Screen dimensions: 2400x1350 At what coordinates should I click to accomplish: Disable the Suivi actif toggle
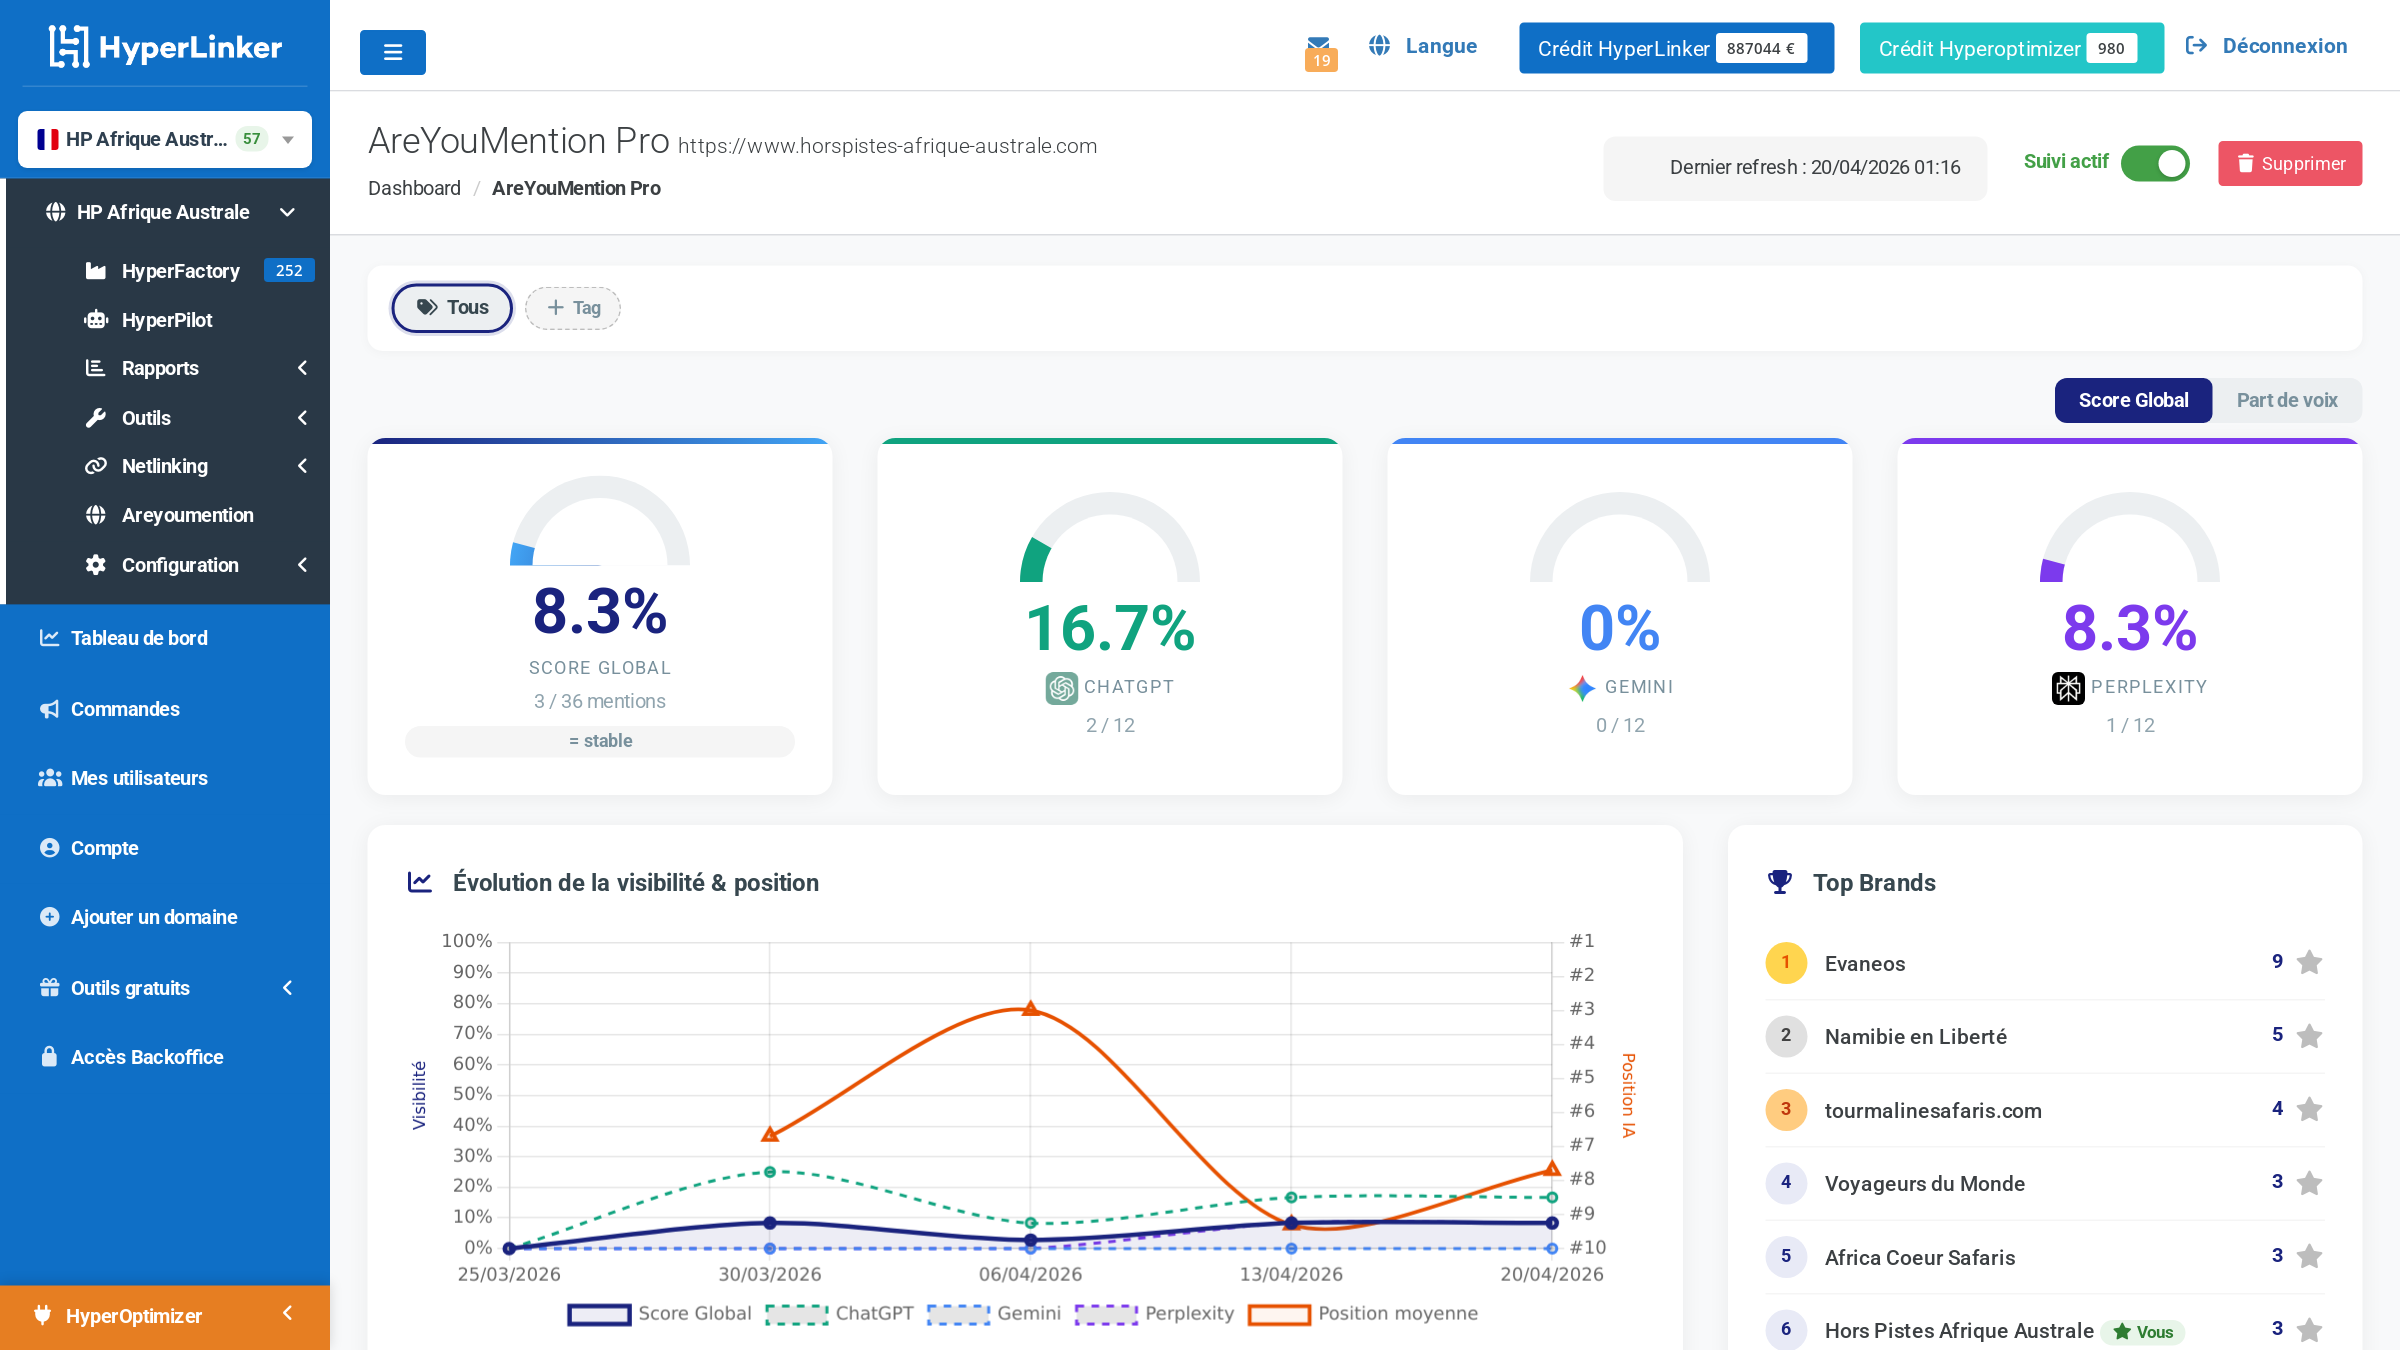(2156, 163)
